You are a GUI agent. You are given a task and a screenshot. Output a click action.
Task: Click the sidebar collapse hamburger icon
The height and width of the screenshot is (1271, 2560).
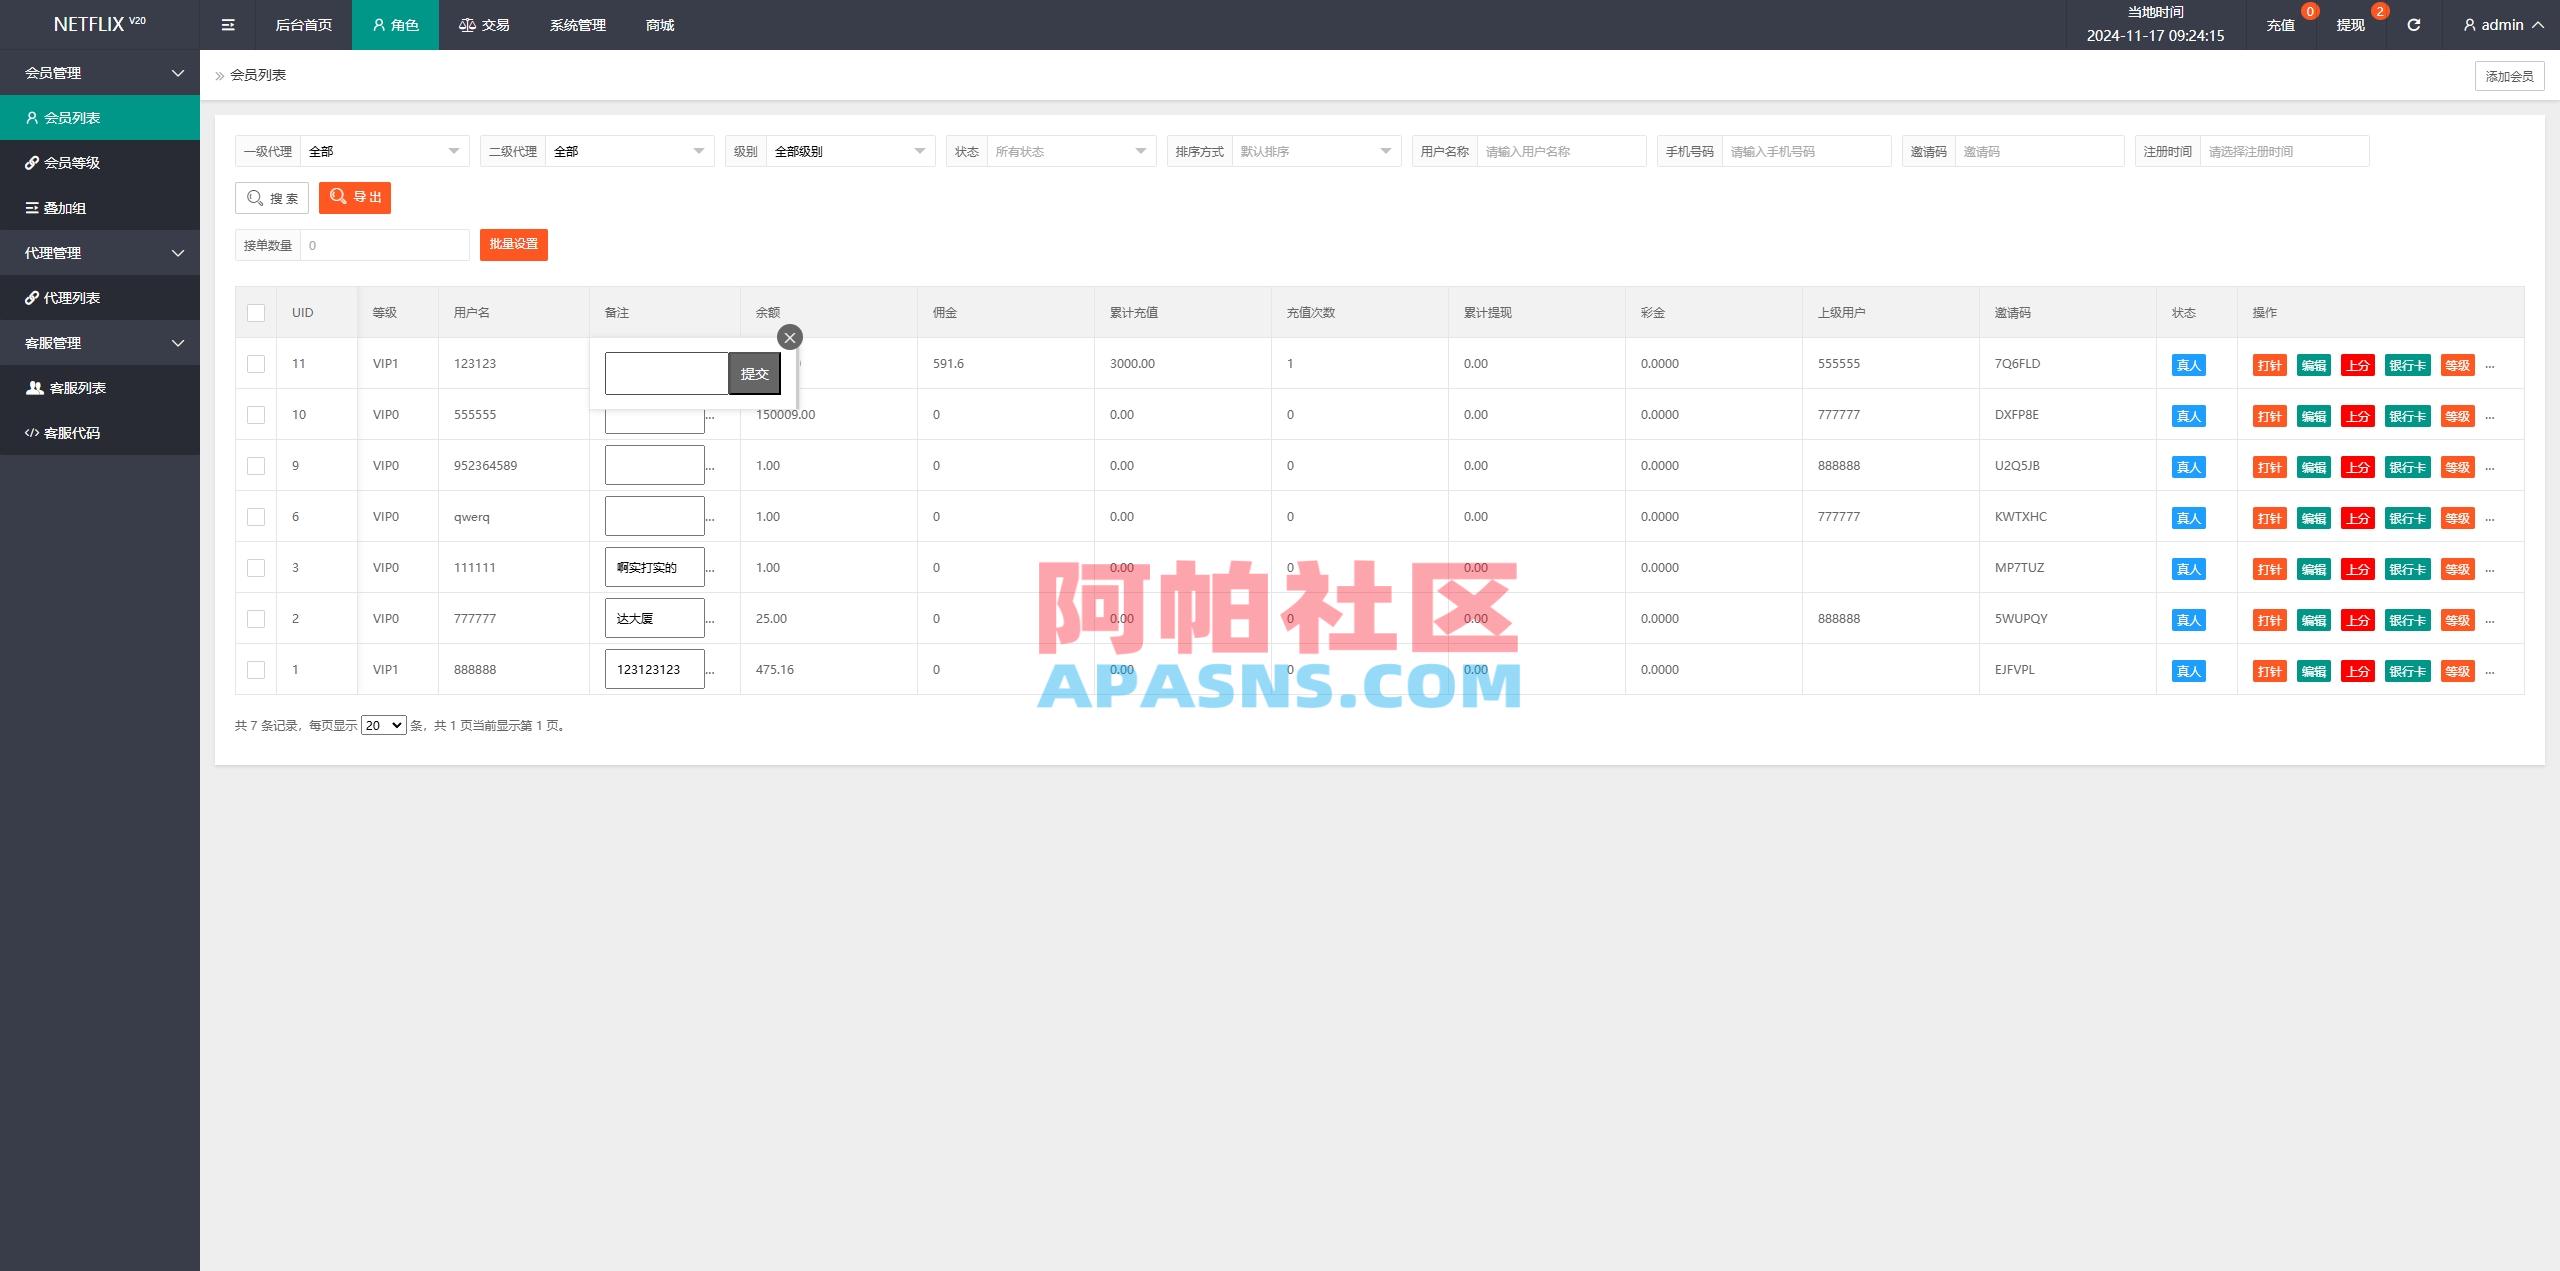pyautogui.click(x=227, y=24)
